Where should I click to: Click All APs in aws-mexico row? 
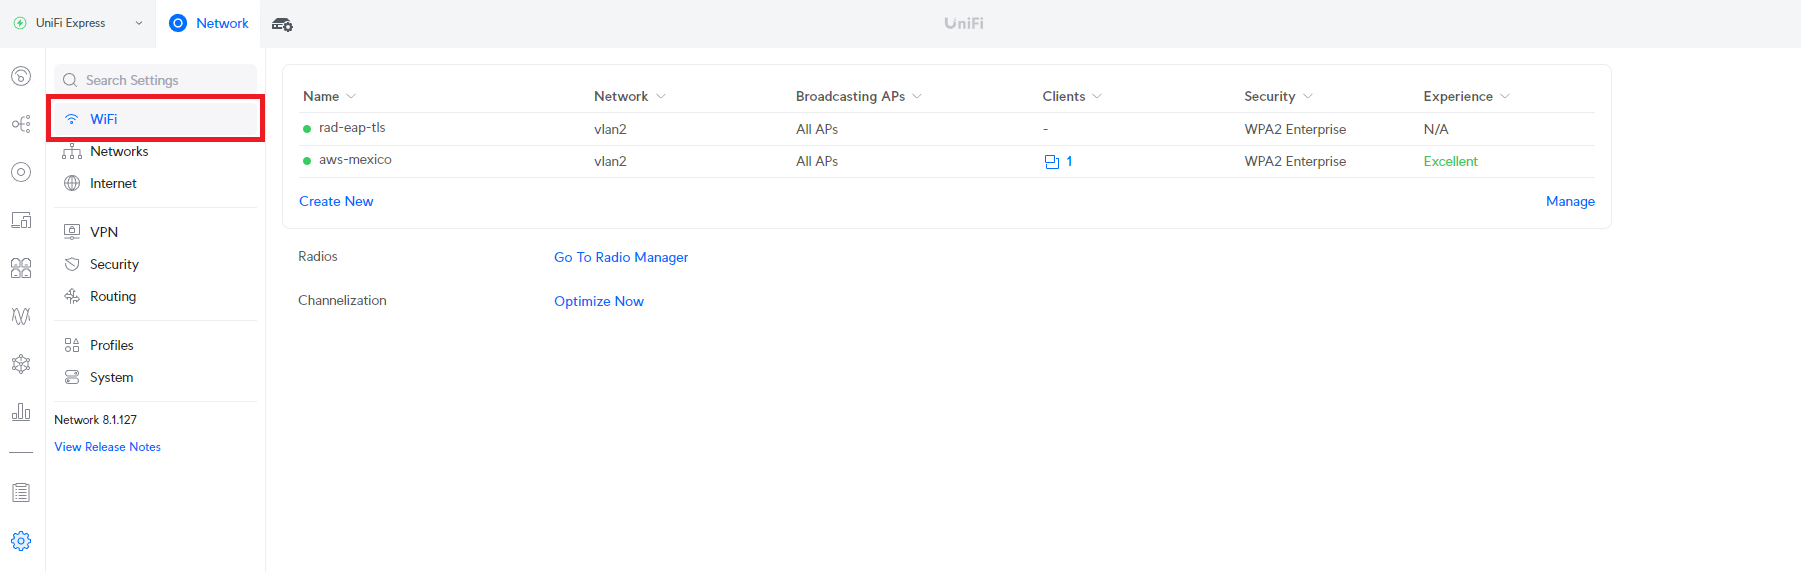[x=817, y=161]
